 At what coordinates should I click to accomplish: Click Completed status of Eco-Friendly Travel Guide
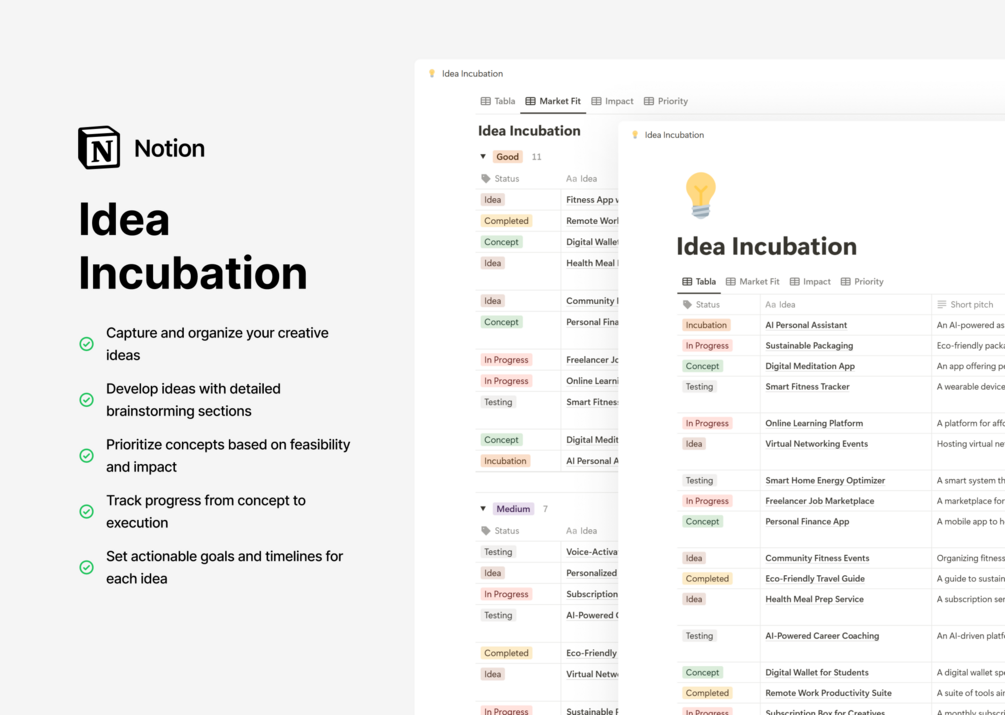707,578
